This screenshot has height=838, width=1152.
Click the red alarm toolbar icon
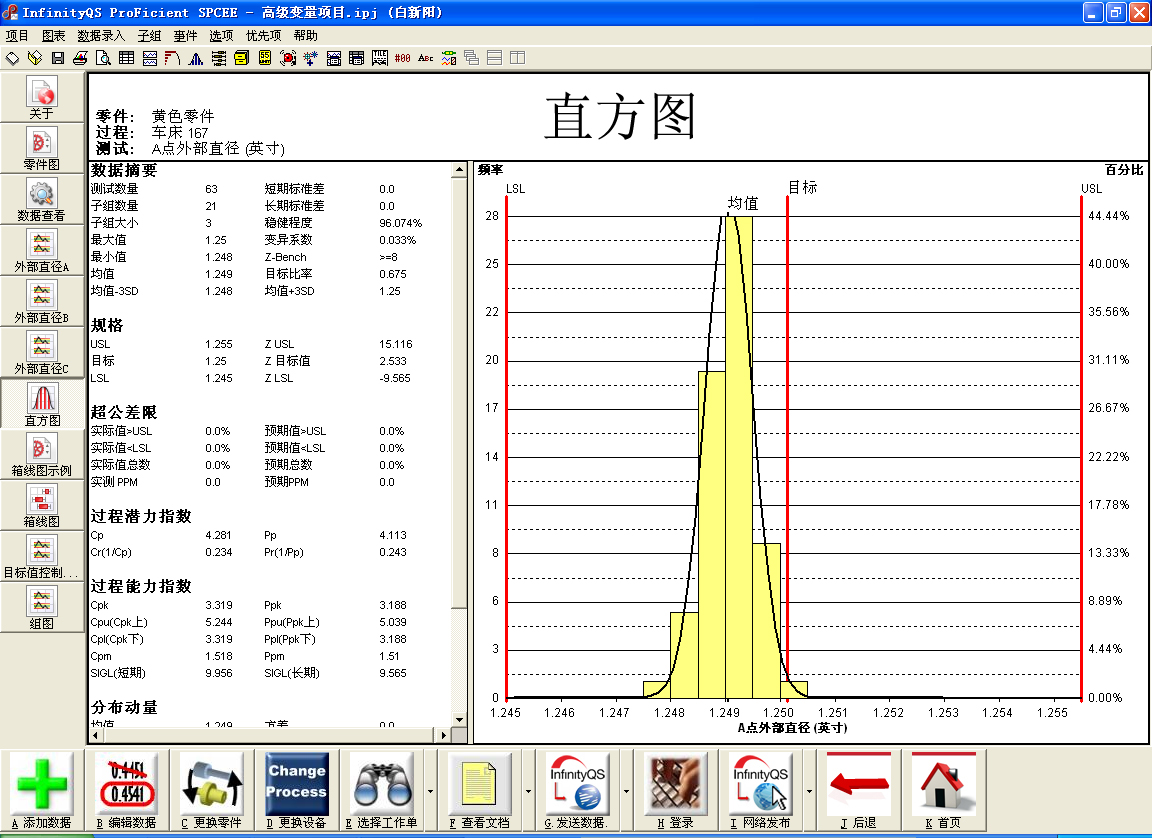tap(288, 58)
